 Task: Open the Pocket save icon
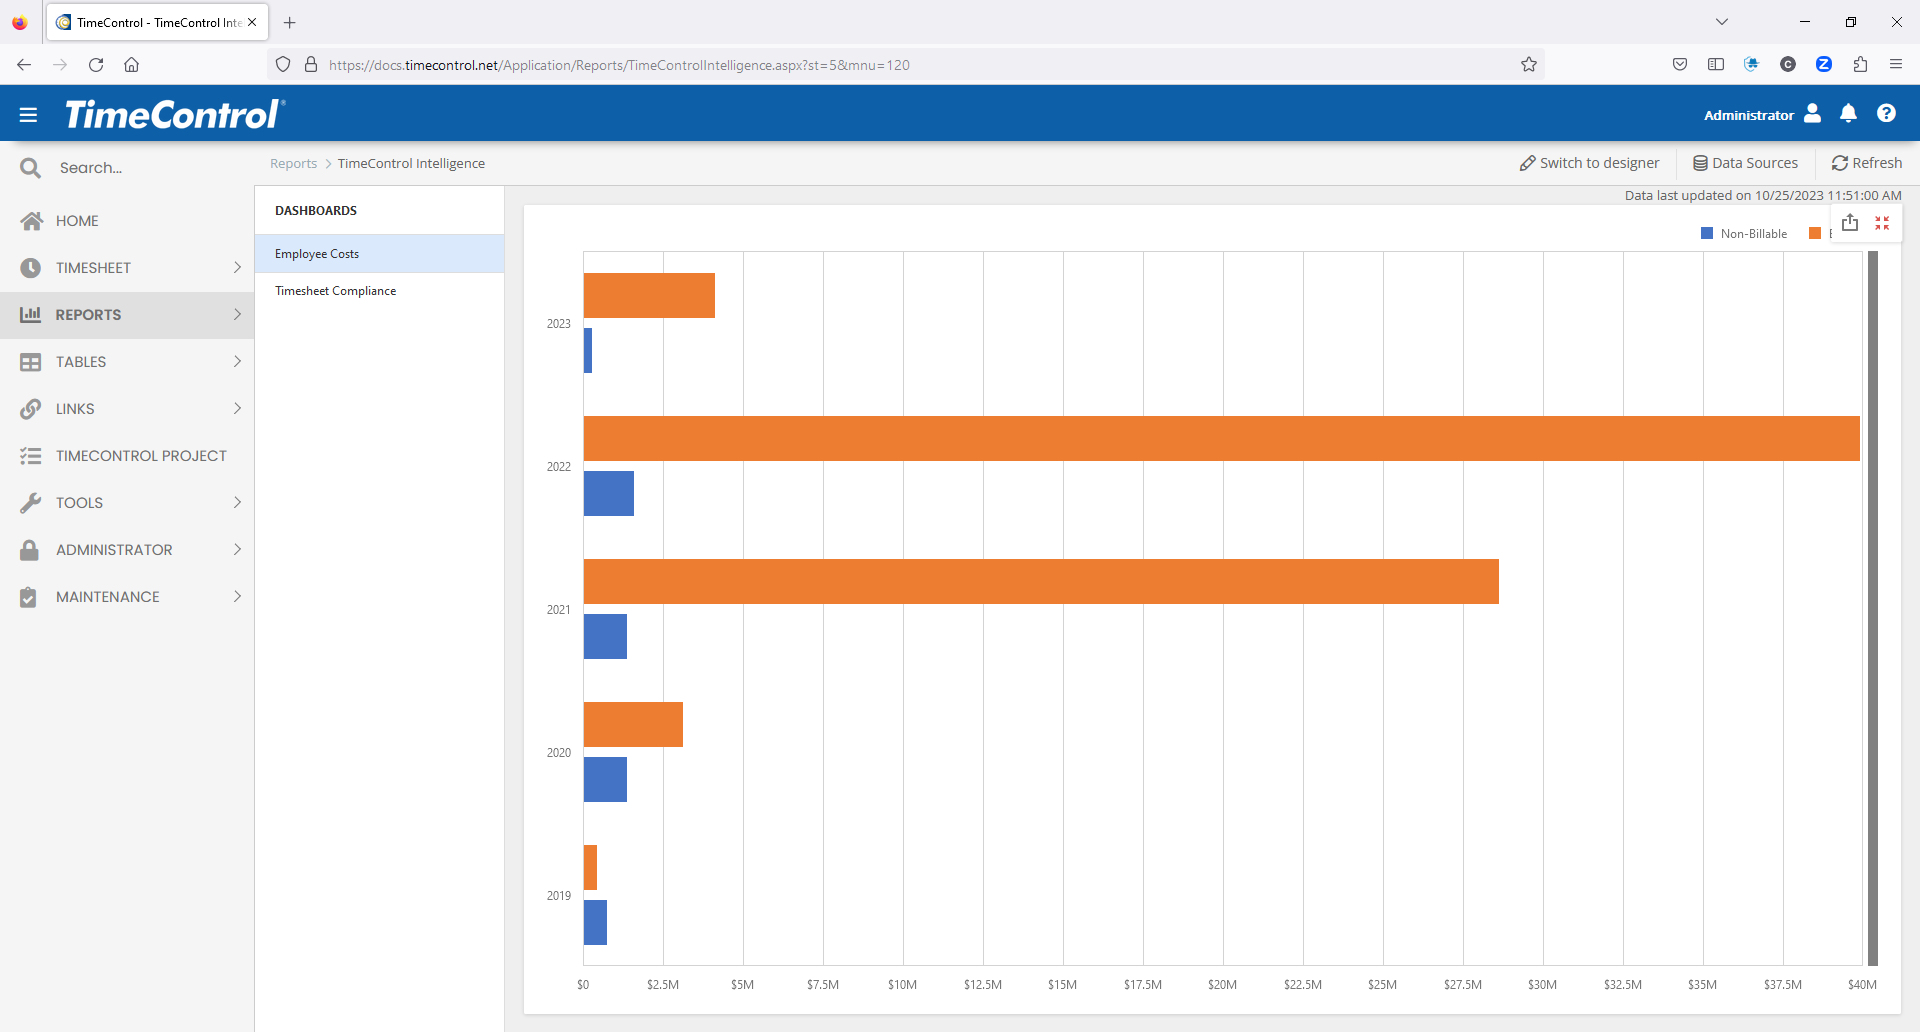pos(1680,65)
